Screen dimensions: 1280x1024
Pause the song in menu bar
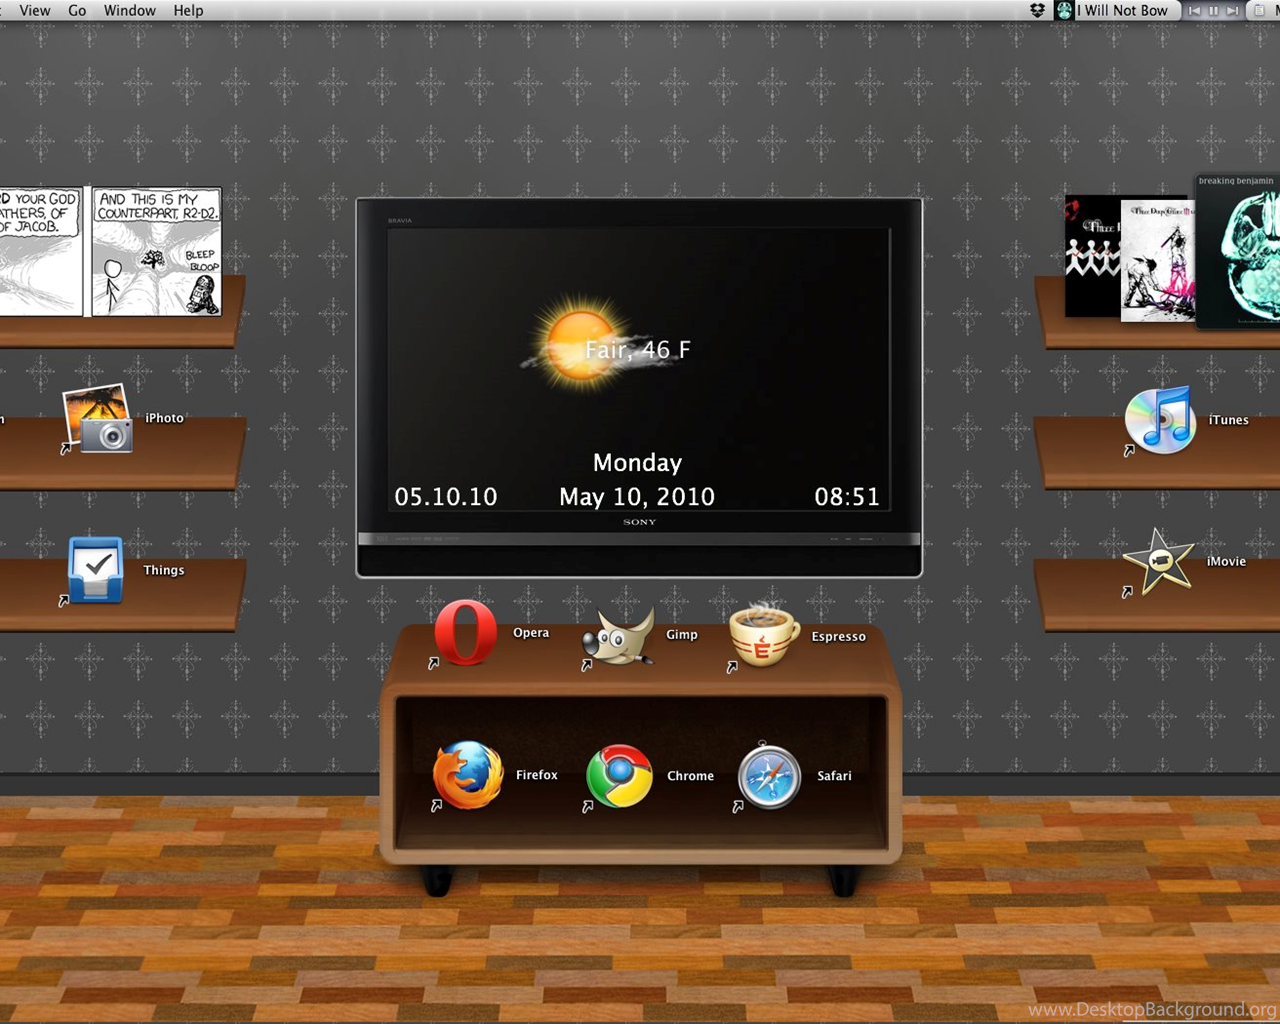[1213, 10]
